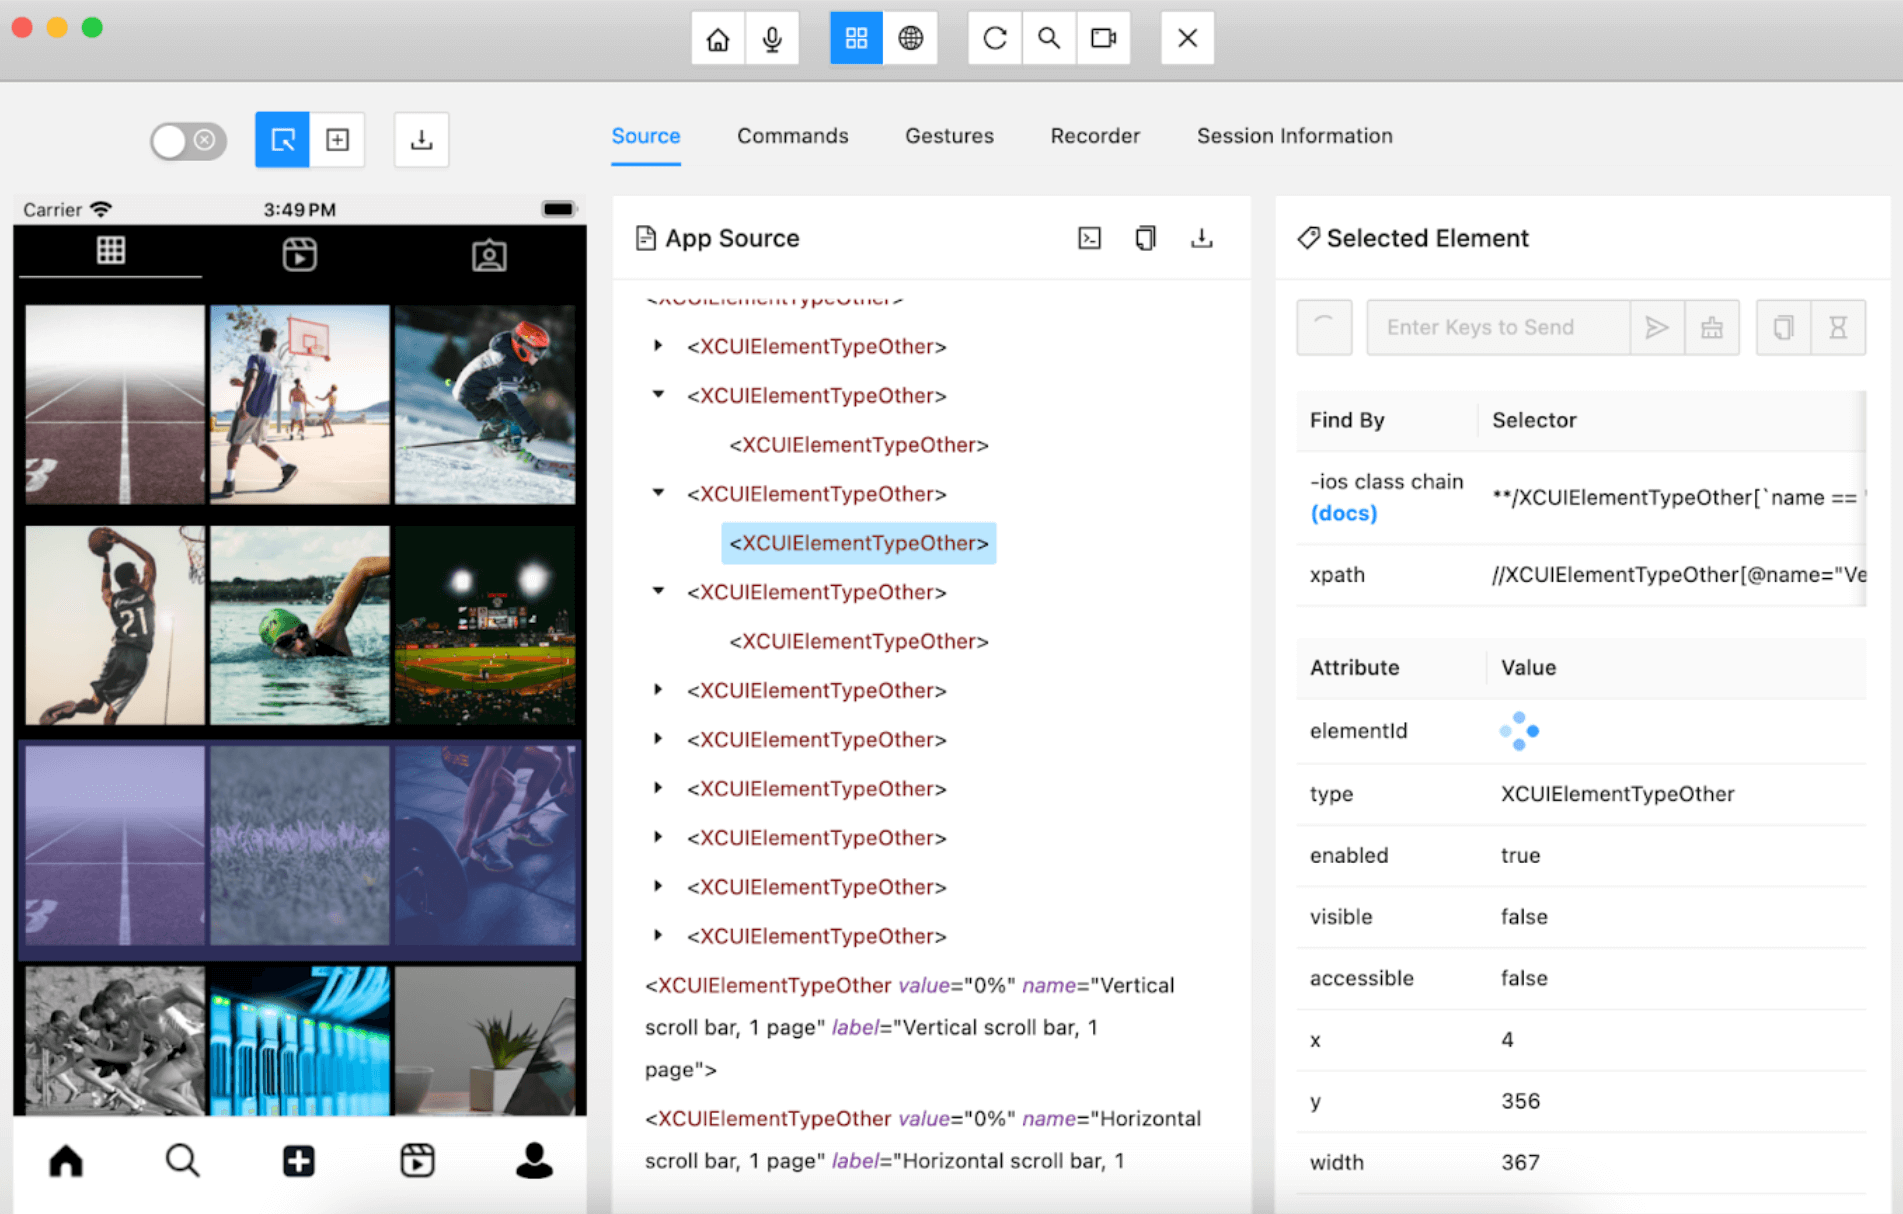Expand the last XCUIElementTypeOther tree node
The image size is (1903, 1214).
(658, 936)
